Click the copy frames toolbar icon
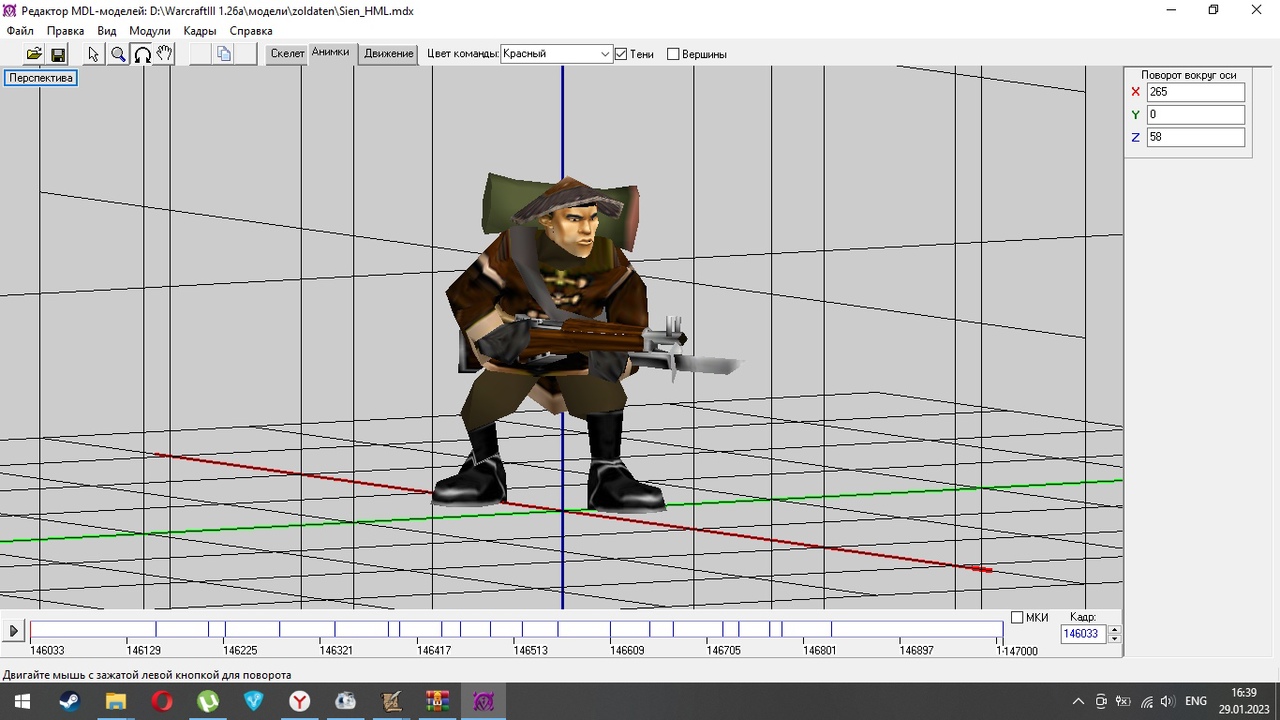 (224, 54)
